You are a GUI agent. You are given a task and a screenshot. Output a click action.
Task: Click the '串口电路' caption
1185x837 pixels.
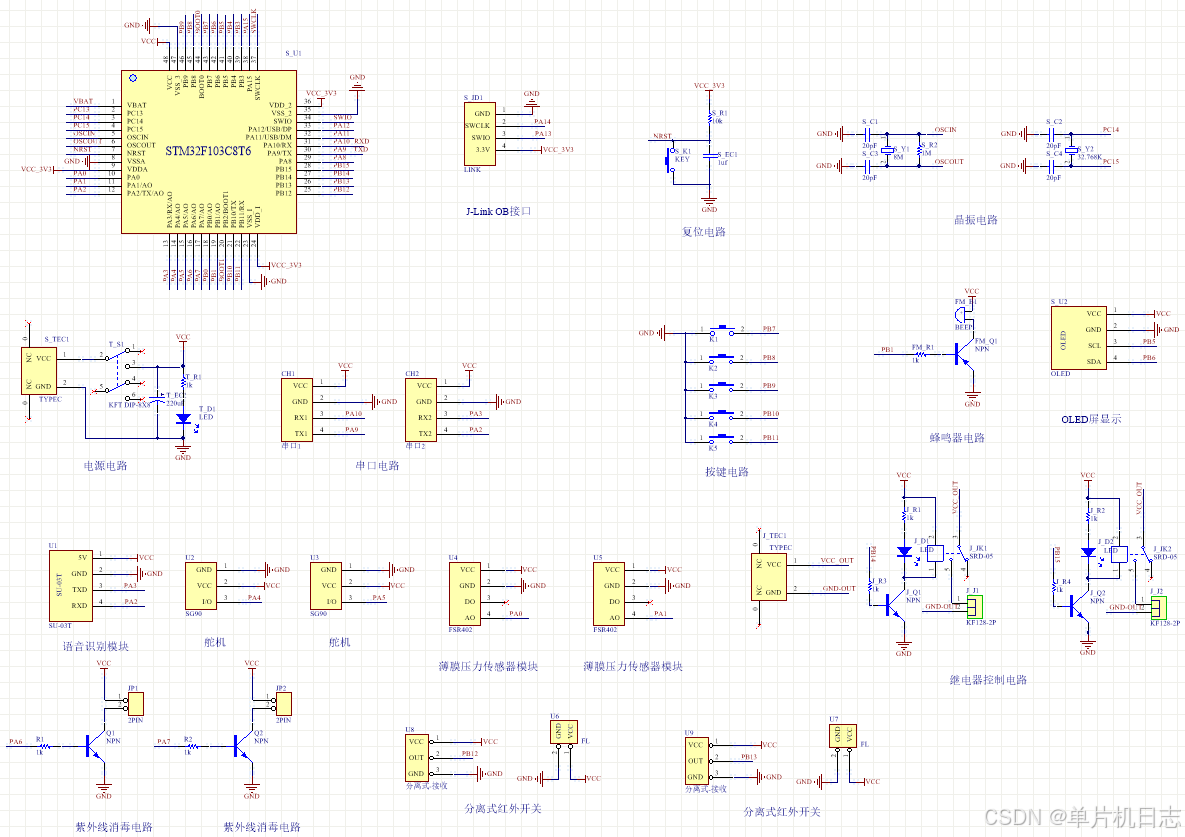pos(377,466)
